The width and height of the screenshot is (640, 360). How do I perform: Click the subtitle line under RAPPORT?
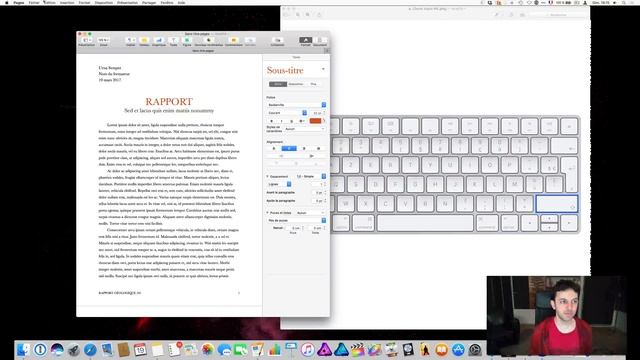click(x=169, y=111)
